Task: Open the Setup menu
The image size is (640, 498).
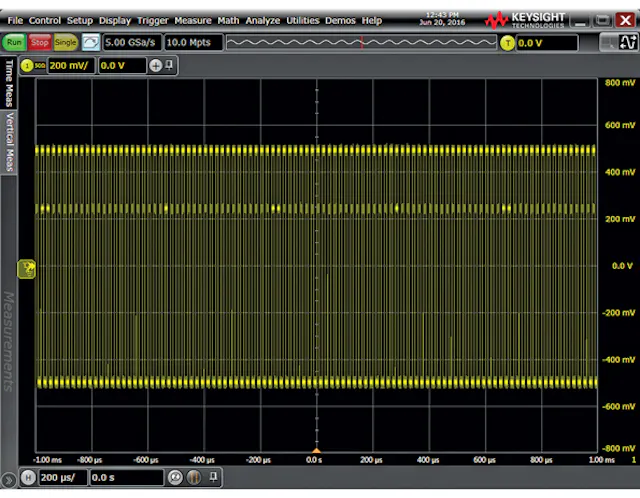Action: click(x=80, y=20)
